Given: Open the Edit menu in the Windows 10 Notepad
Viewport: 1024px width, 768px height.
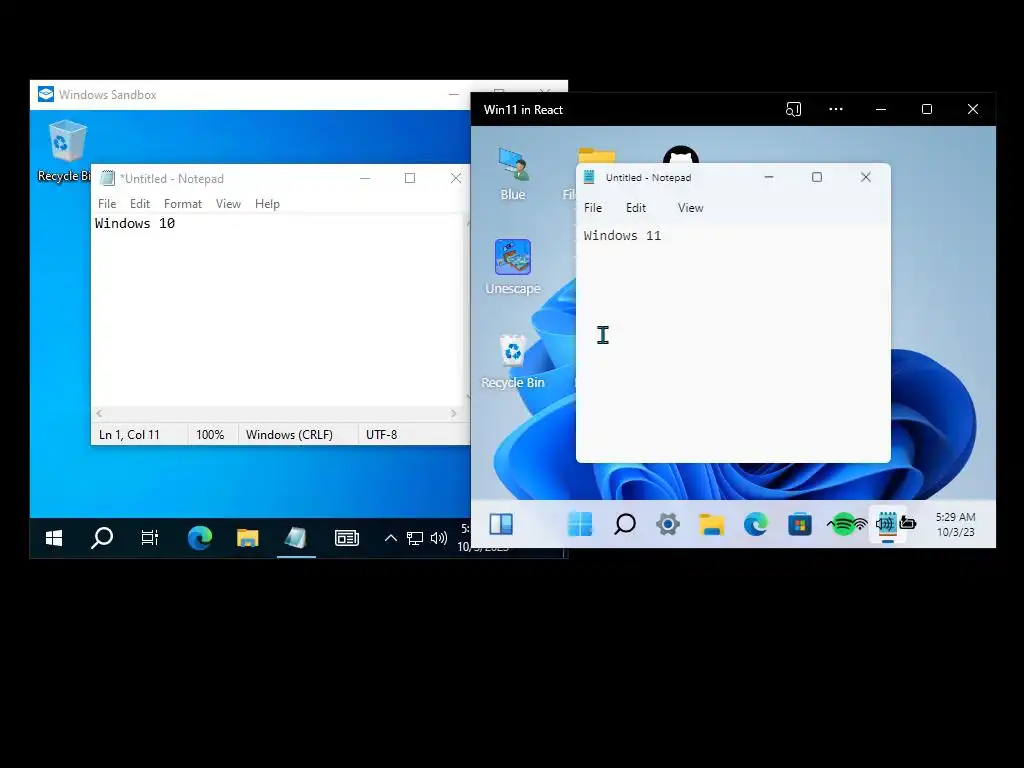Looking at the screenshot, I should pos(140,204).
